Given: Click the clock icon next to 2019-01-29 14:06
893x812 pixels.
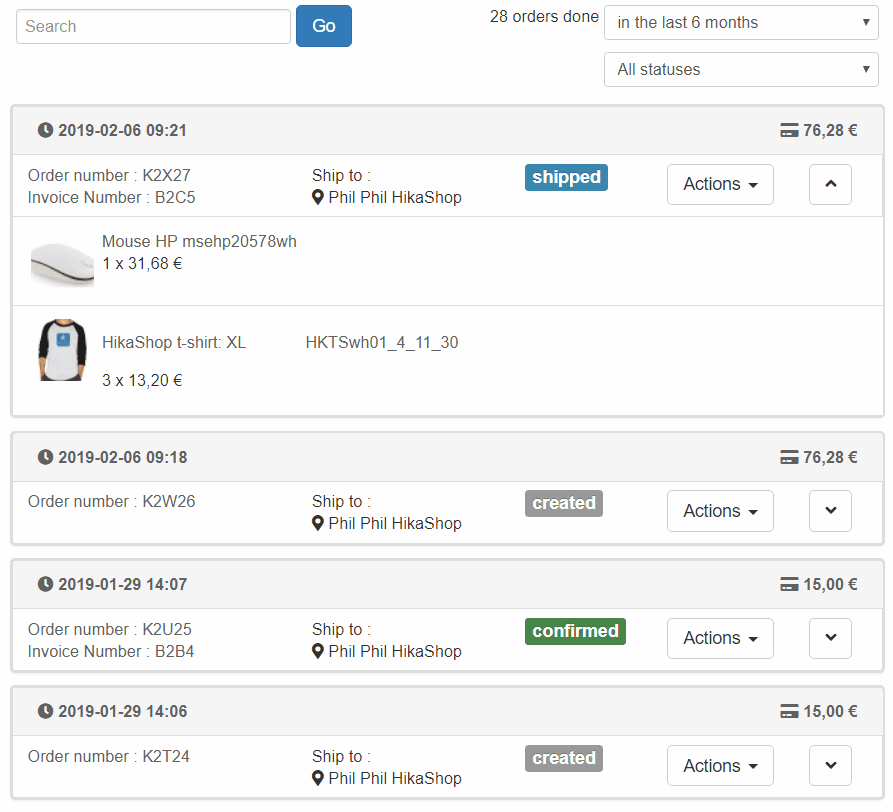Looking at the screenshot, I should click(45, 711).
